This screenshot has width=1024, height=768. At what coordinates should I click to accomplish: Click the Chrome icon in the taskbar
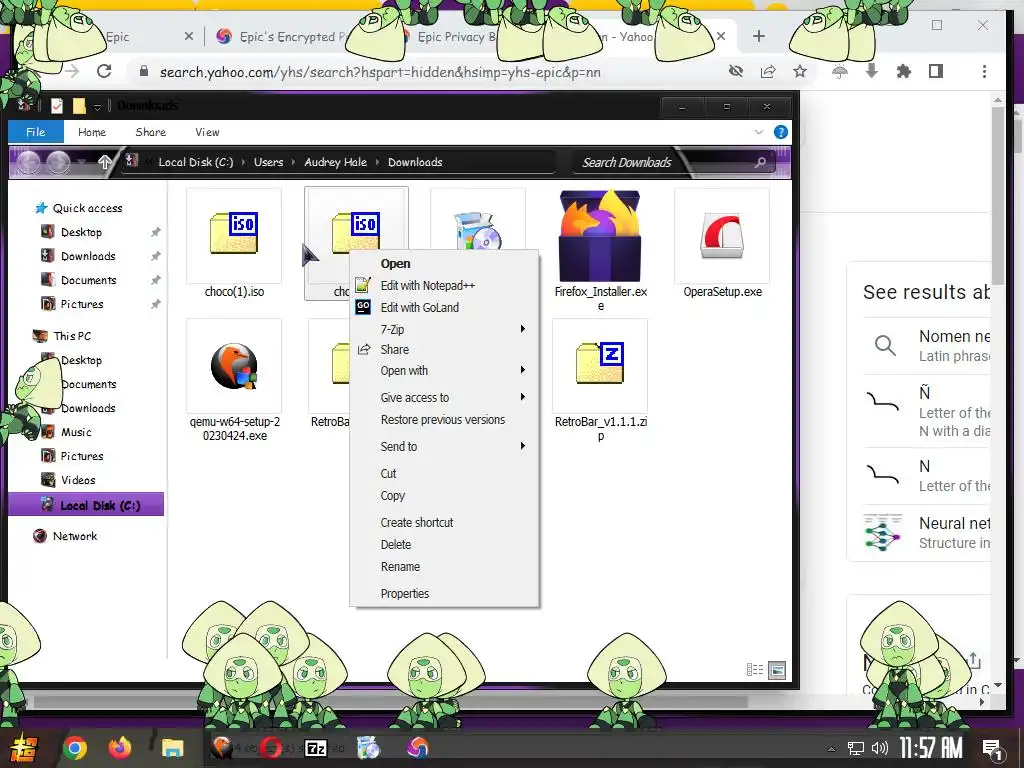(74, 748)
